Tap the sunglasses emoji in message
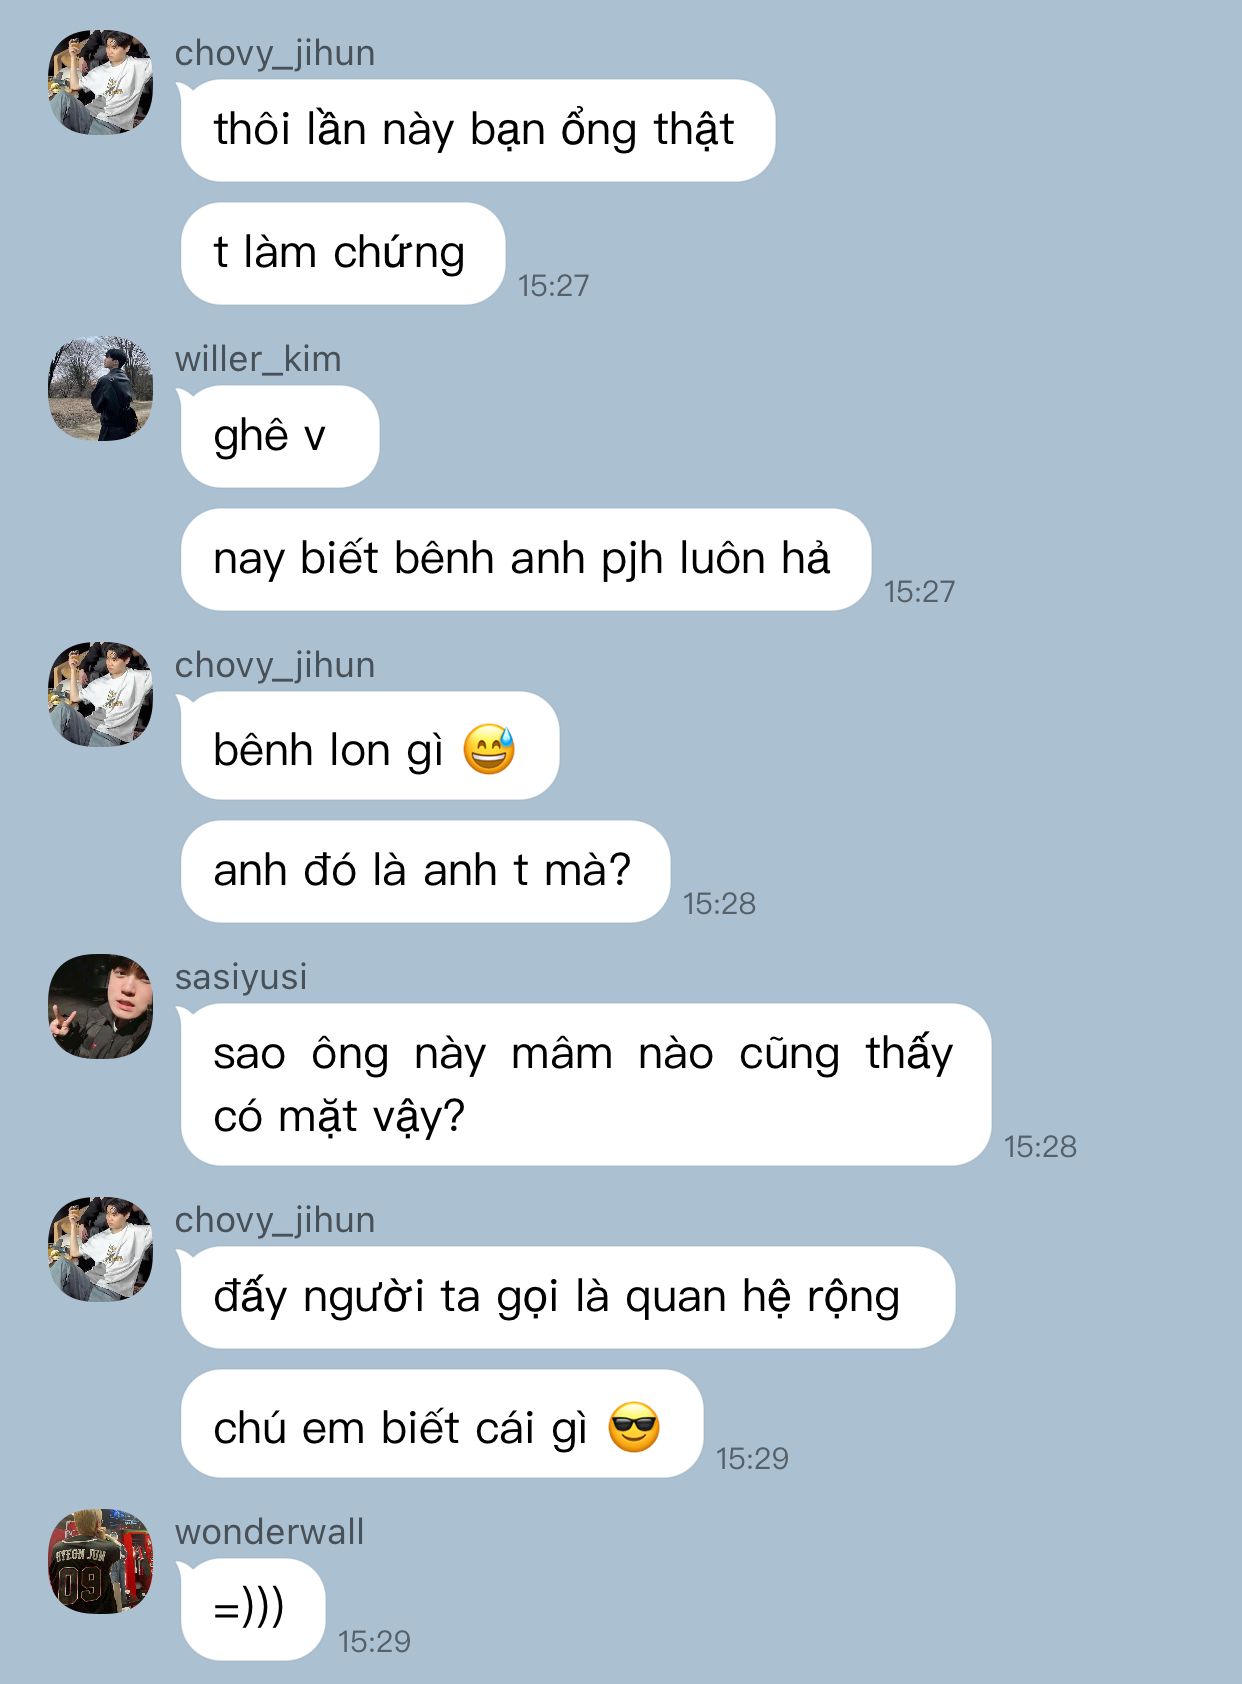This screenshot has height=1684, width=1242. pos(634,1427)
